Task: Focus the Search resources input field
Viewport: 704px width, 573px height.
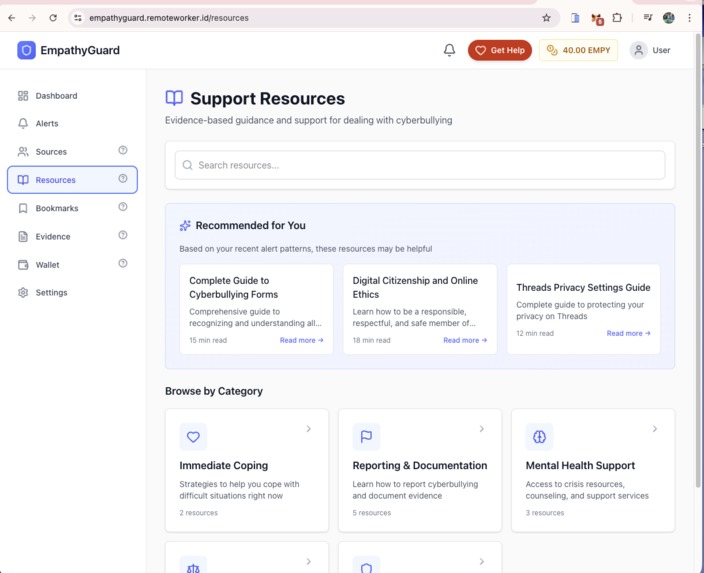Action: 420,165
